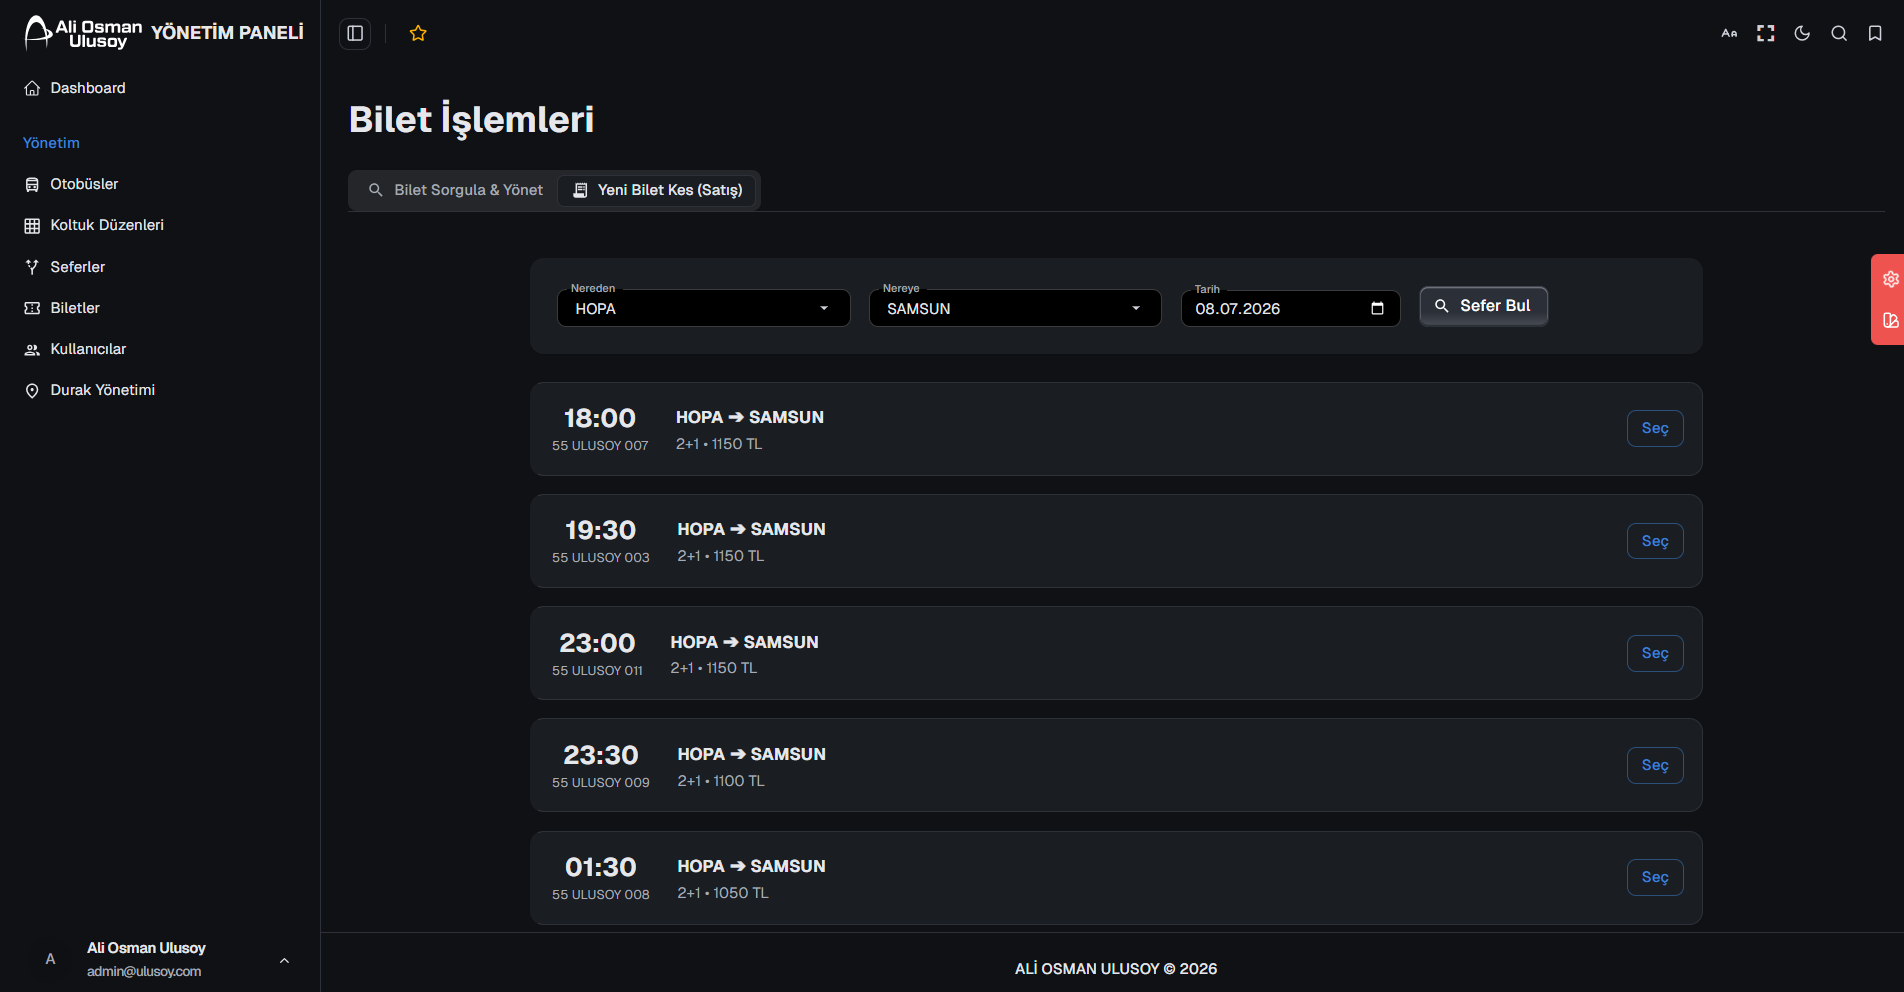Open the Nereye SAMSUN dropdown
The width and height of the screenshot is (1904, 992).
pos(1015,308)
